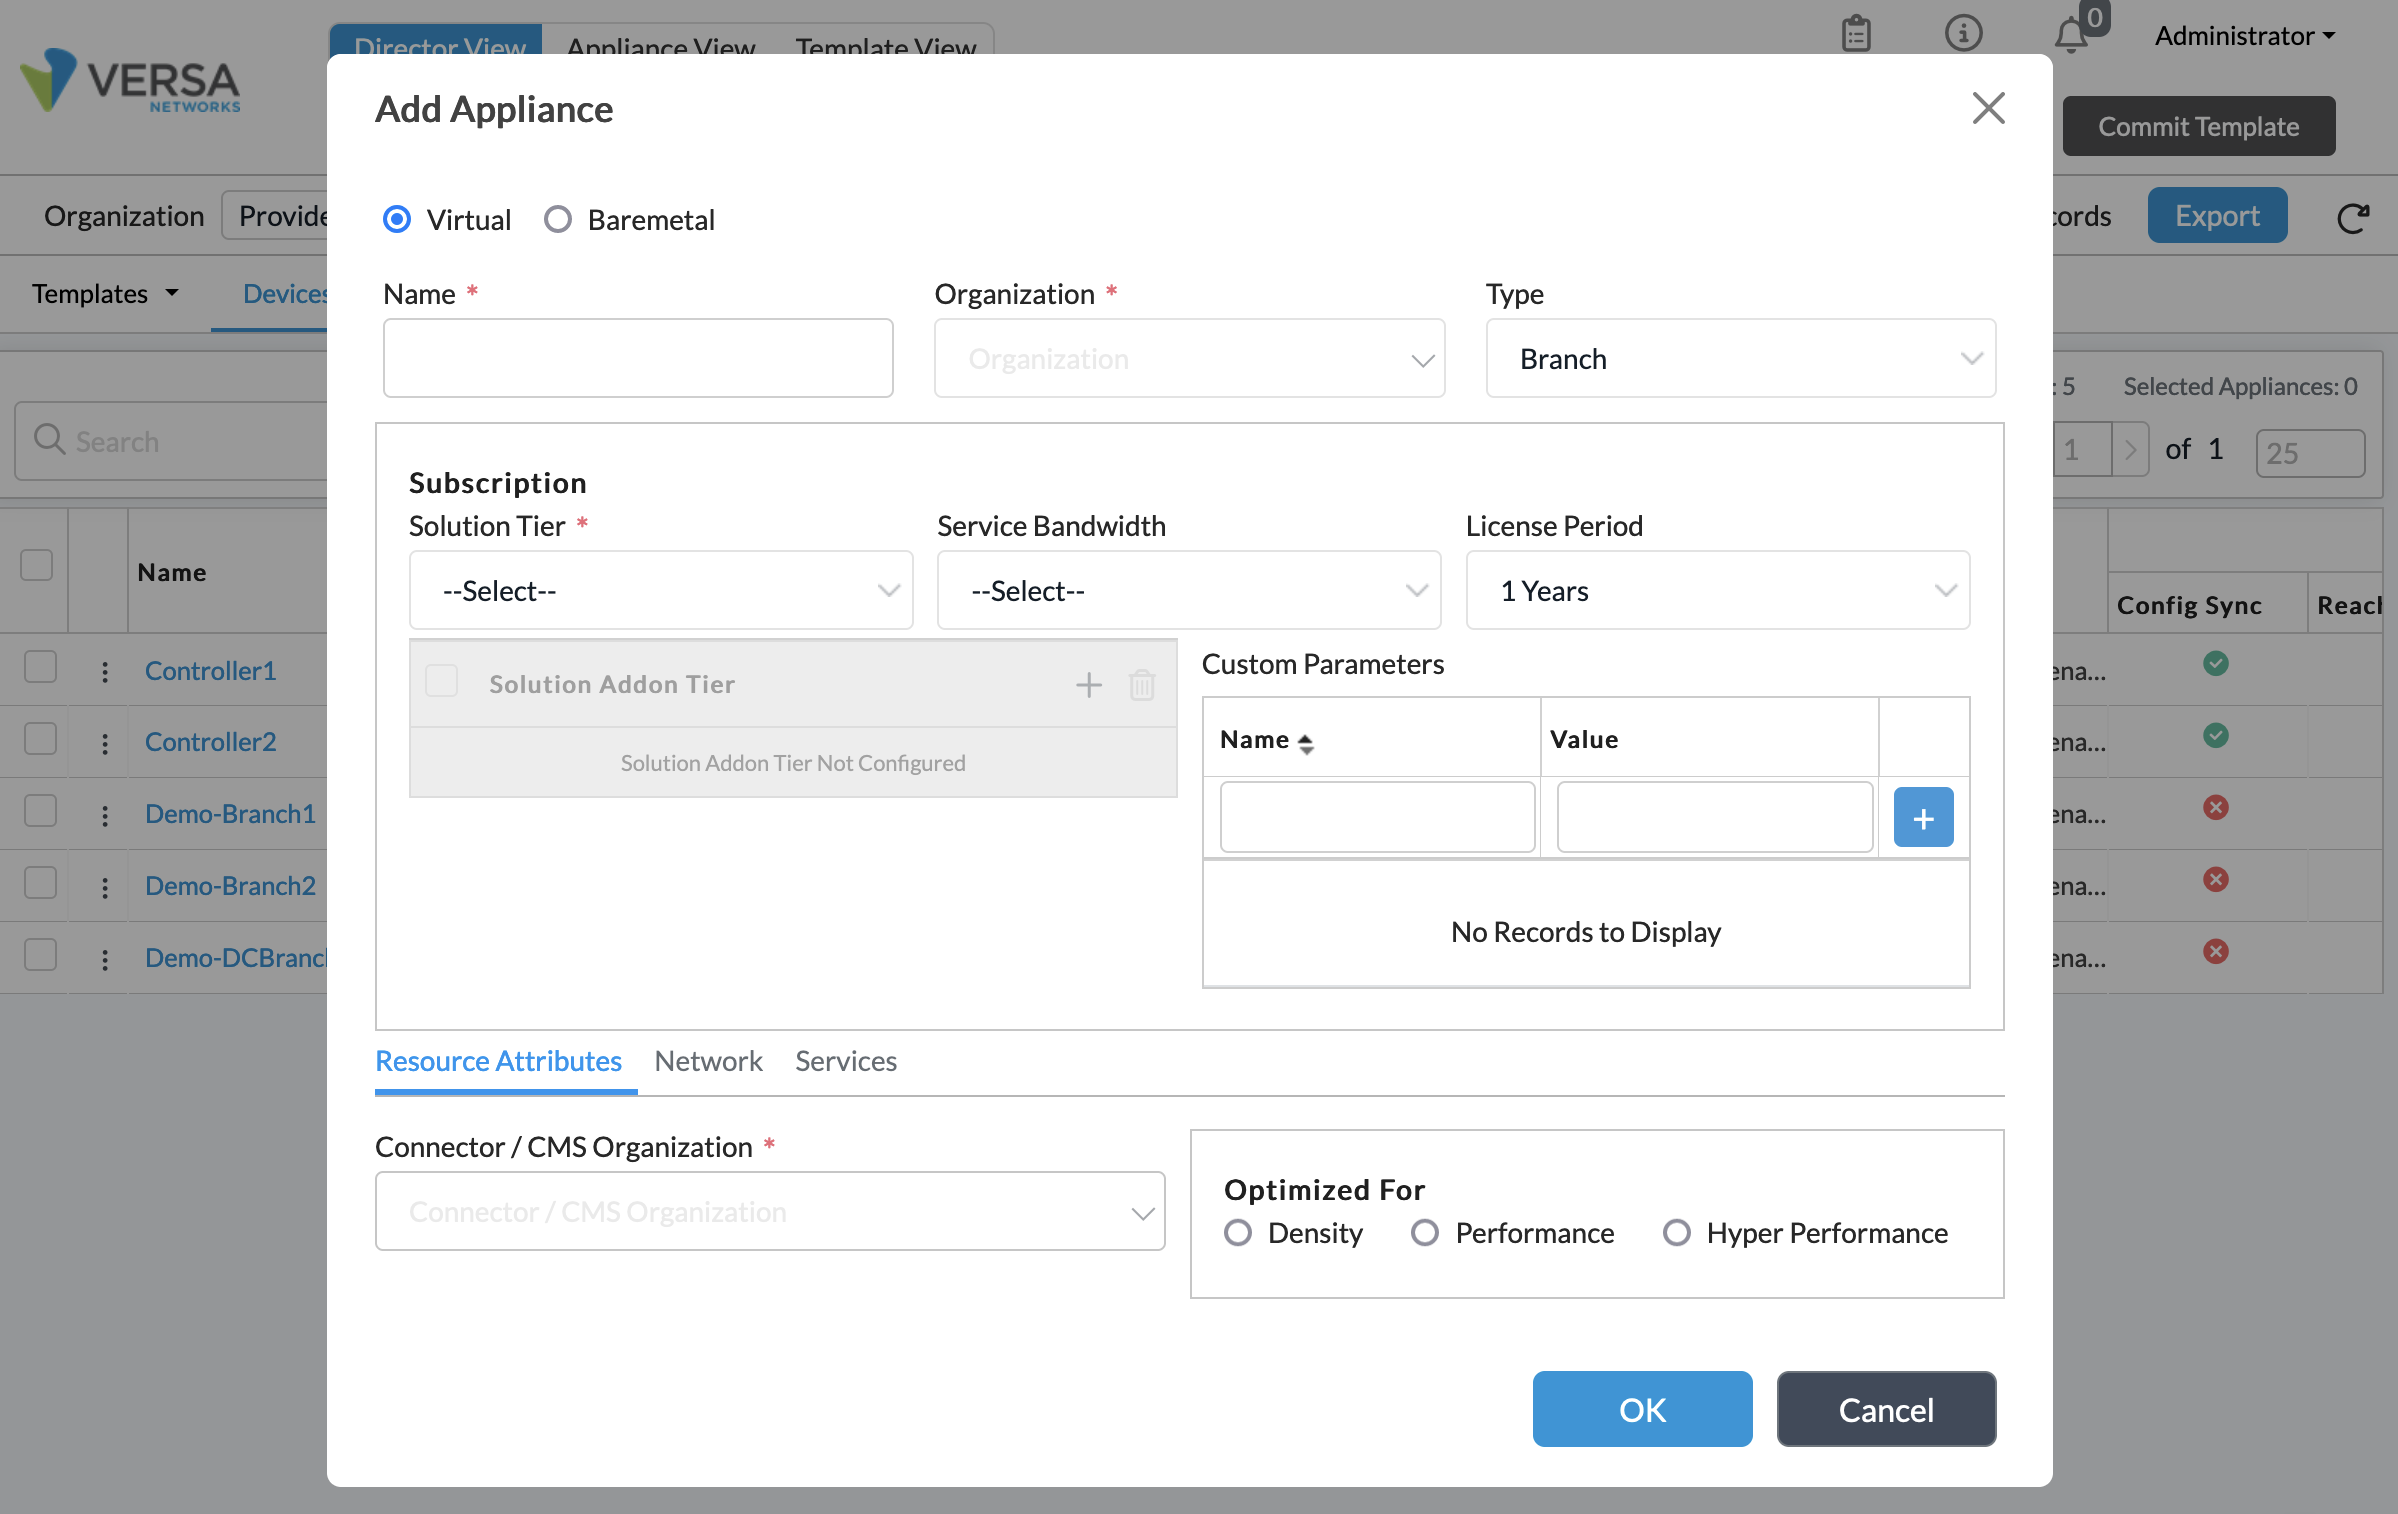
Task: Tick the Controller1 row checkbox
Action: pos(40,666)
